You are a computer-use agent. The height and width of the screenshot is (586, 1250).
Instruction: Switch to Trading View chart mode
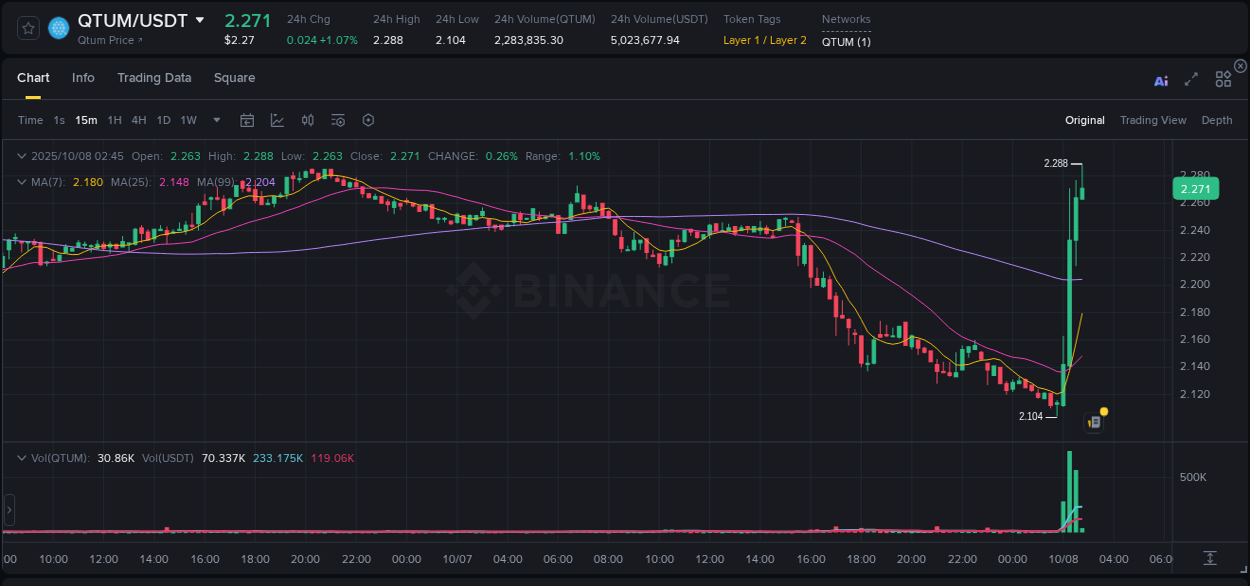coord(1153,120)
